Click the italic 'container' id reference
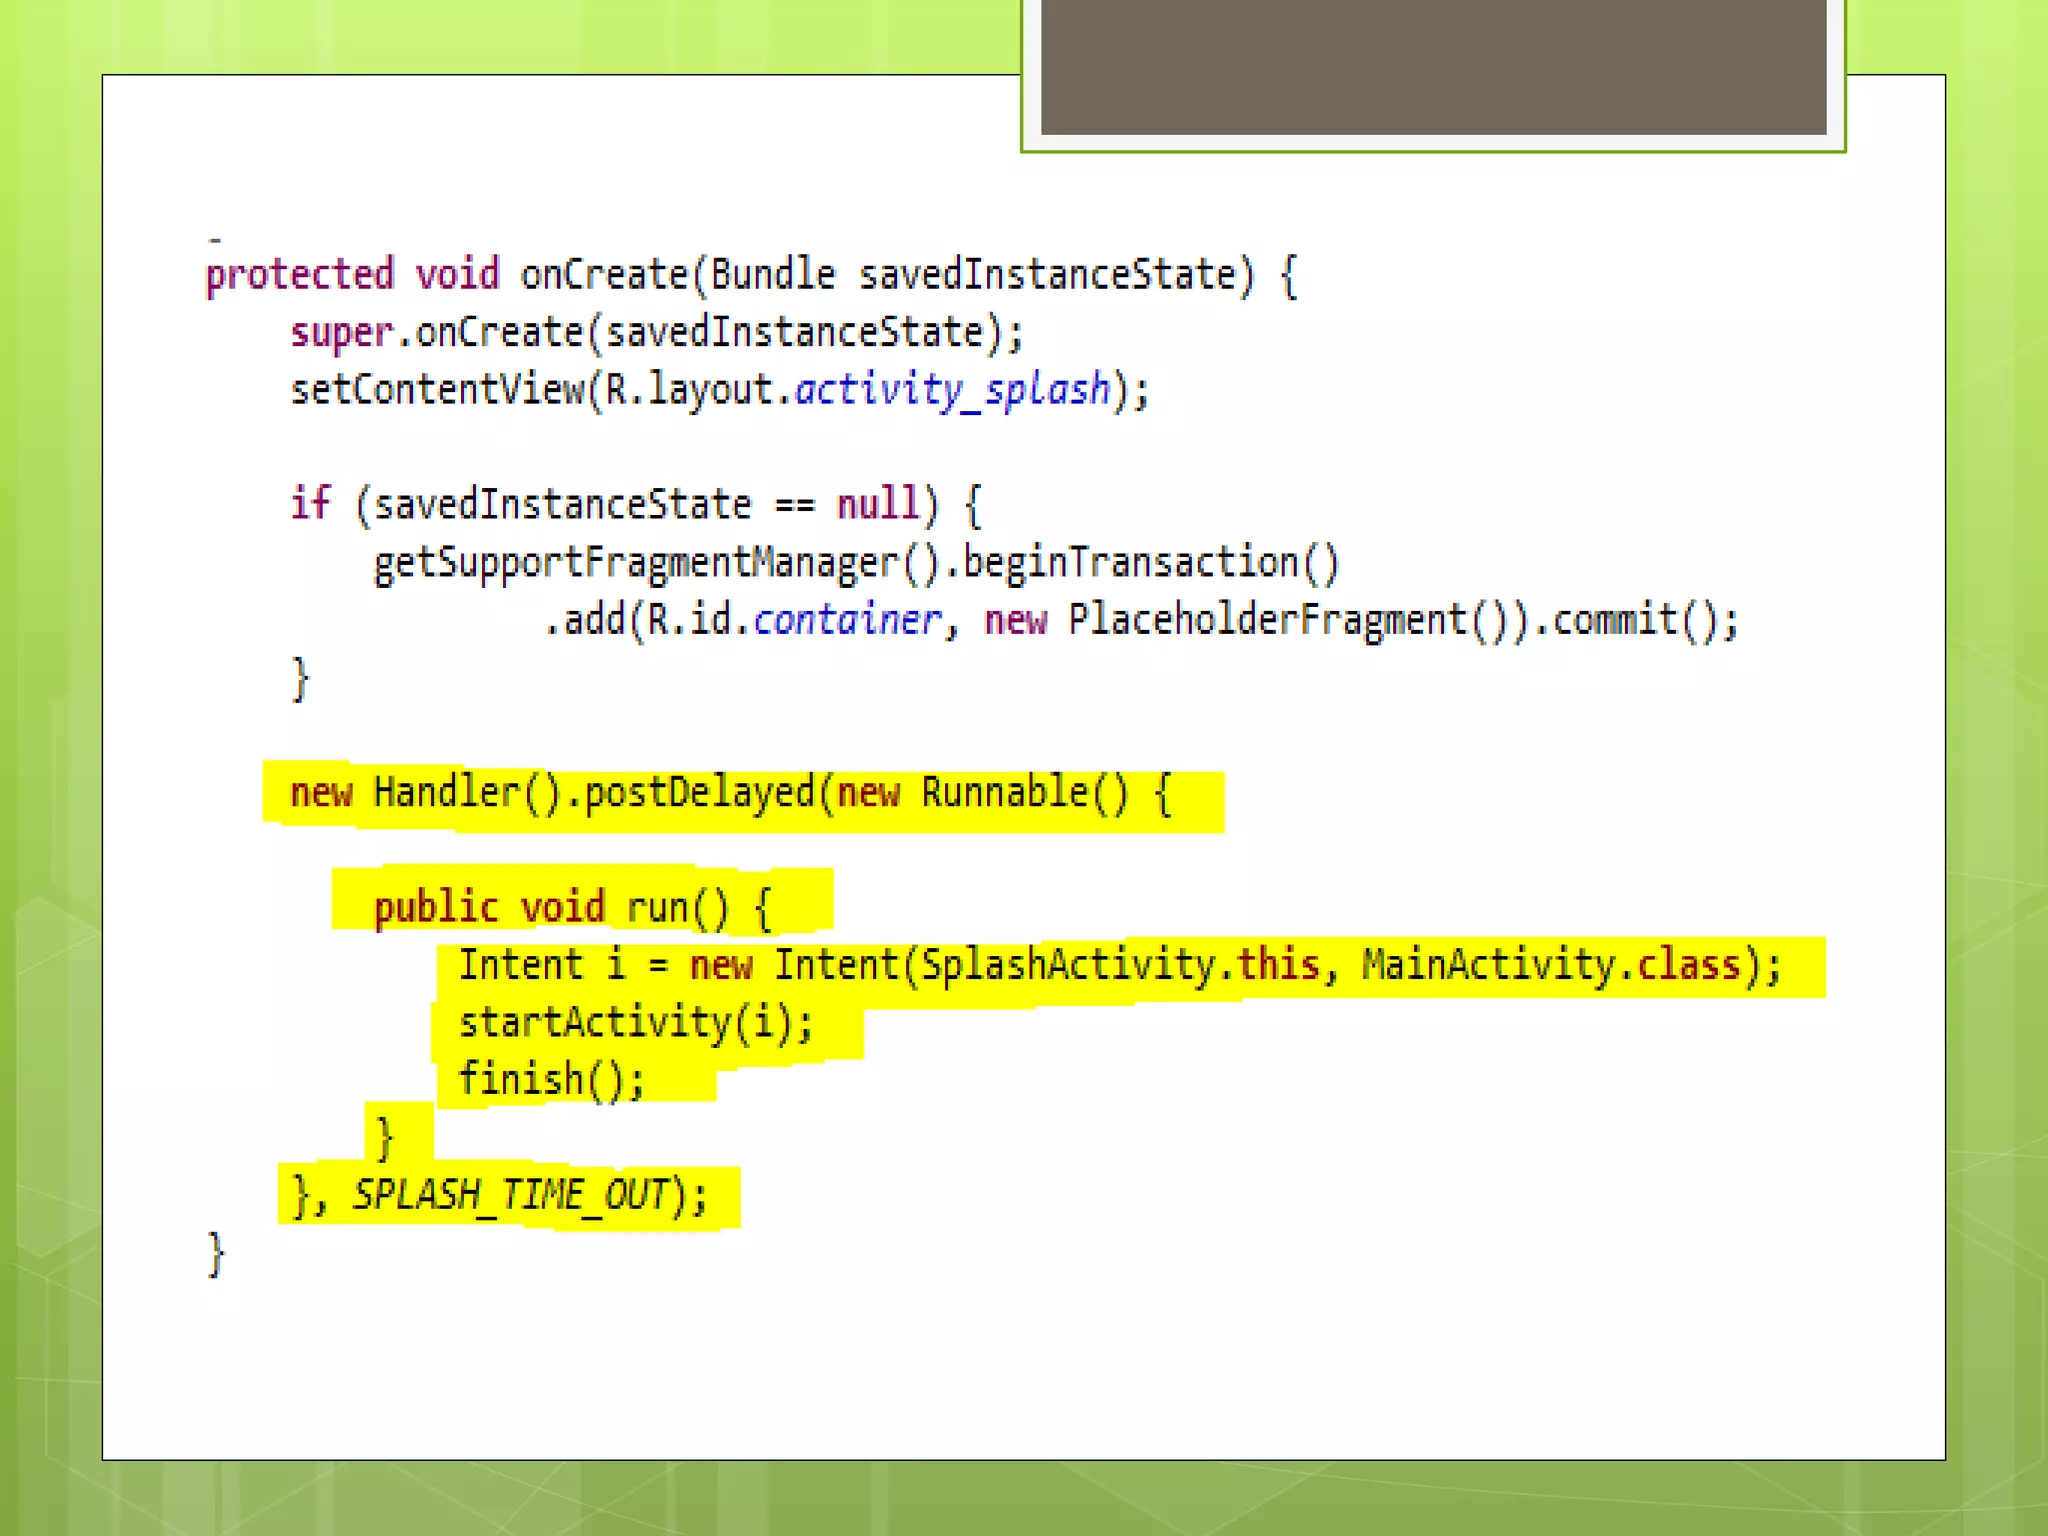 [846, 621]
